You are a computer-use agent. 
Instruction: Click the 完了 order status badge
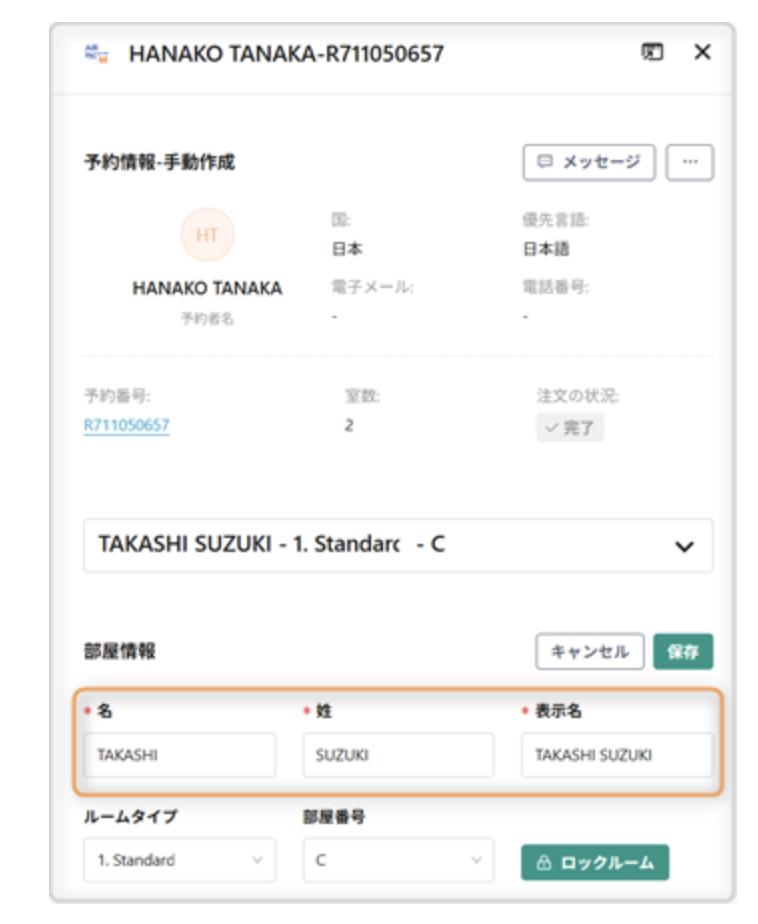pos(569,428)
